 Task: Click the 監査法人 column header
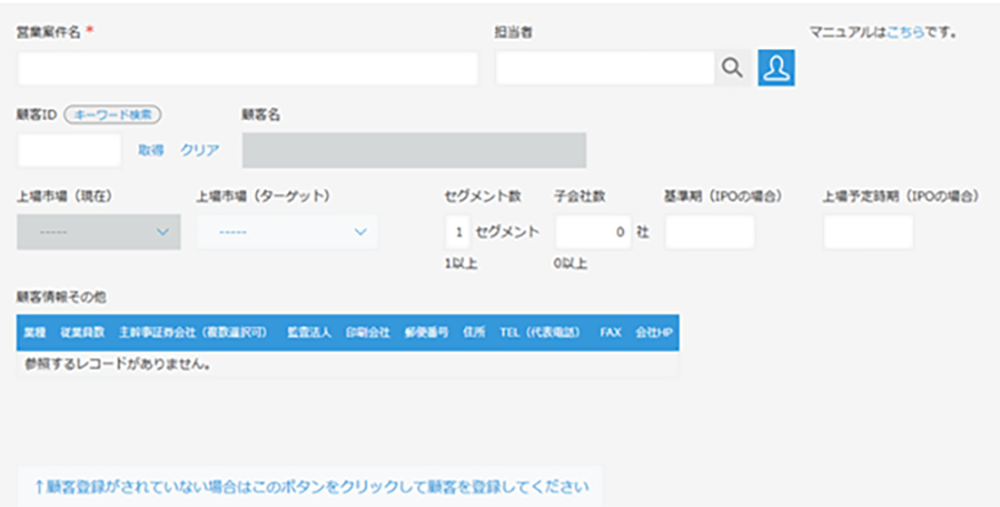[x=309, y=333]
